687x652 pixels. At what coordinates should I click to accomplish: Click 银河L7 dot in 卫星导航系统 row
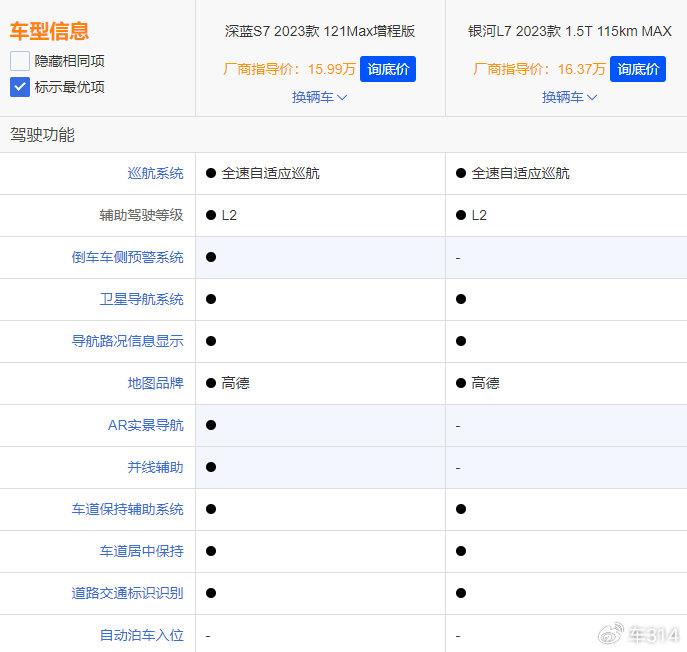[x=460, y=299]
